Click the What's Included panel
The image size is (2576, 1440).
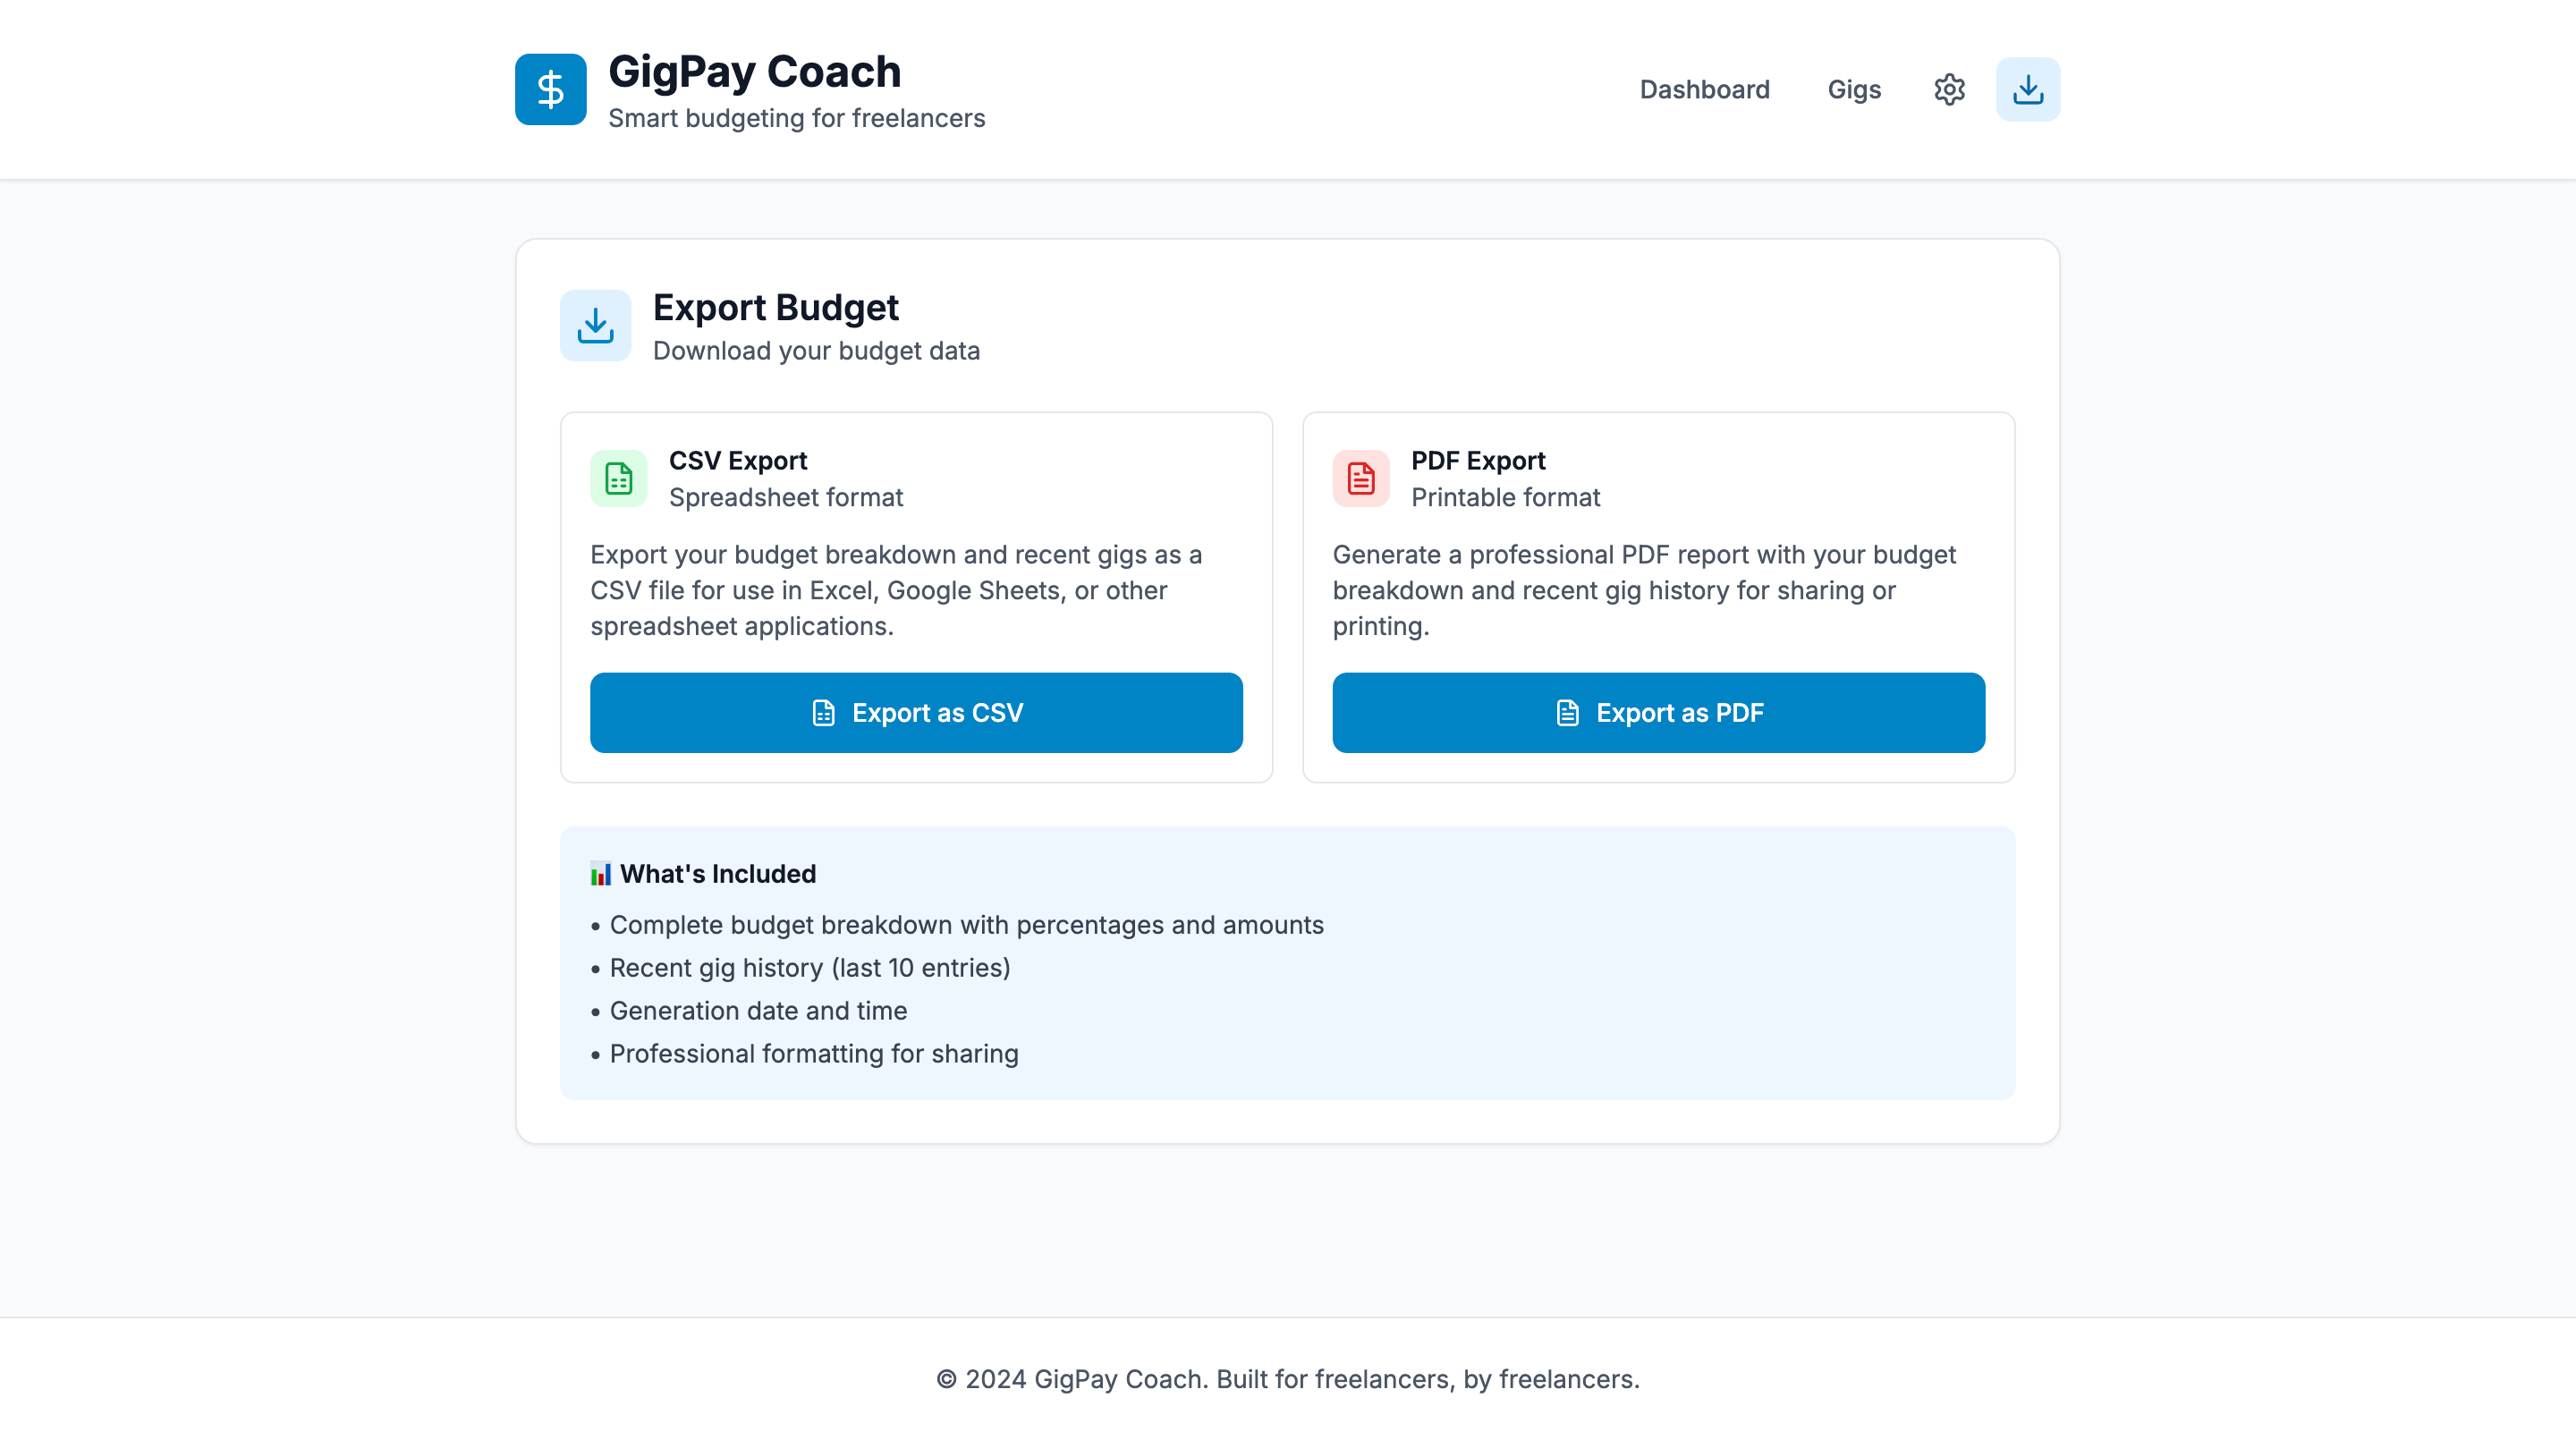pyautogui.click(x=1287, y=965)
